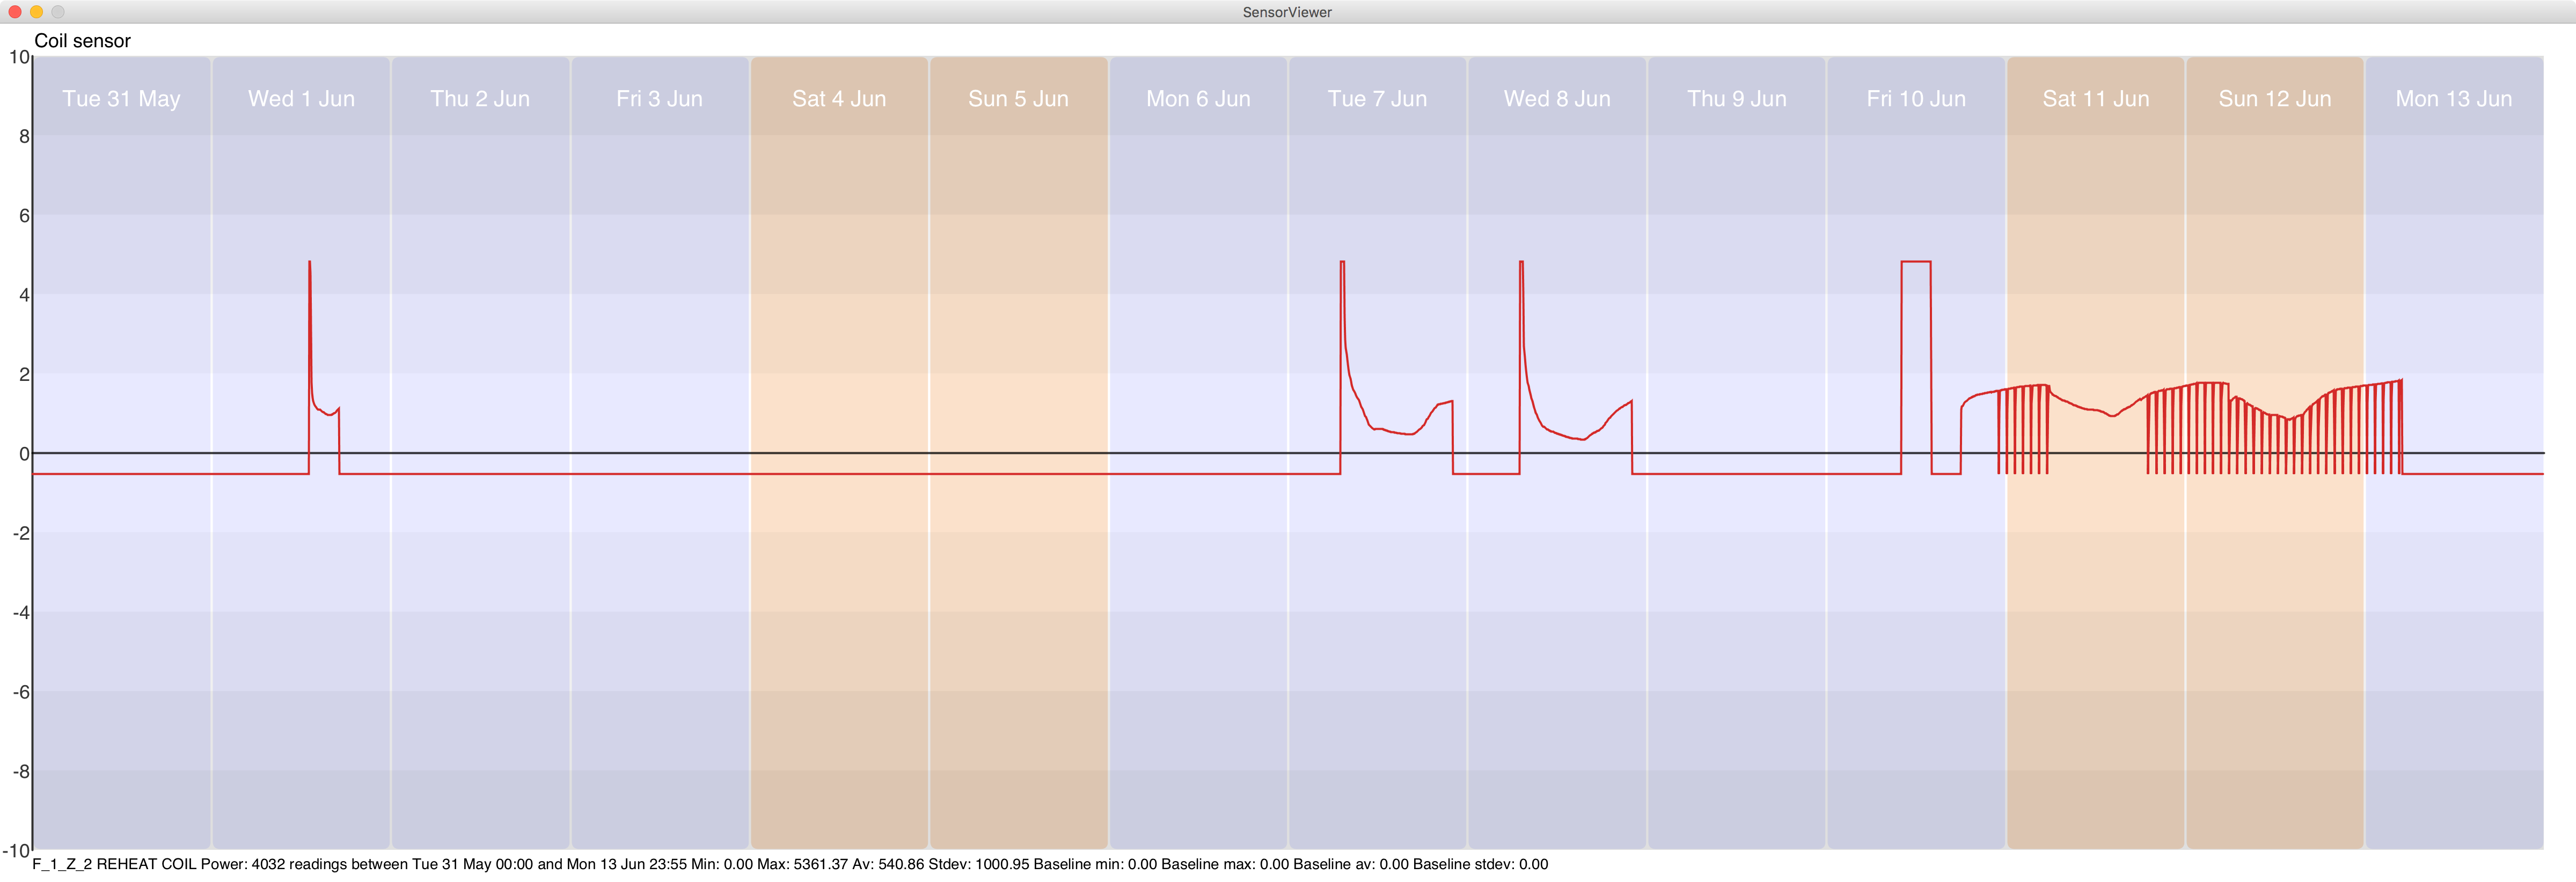Select the 'Fri 10 Jun' day column label

(1916, 99)
